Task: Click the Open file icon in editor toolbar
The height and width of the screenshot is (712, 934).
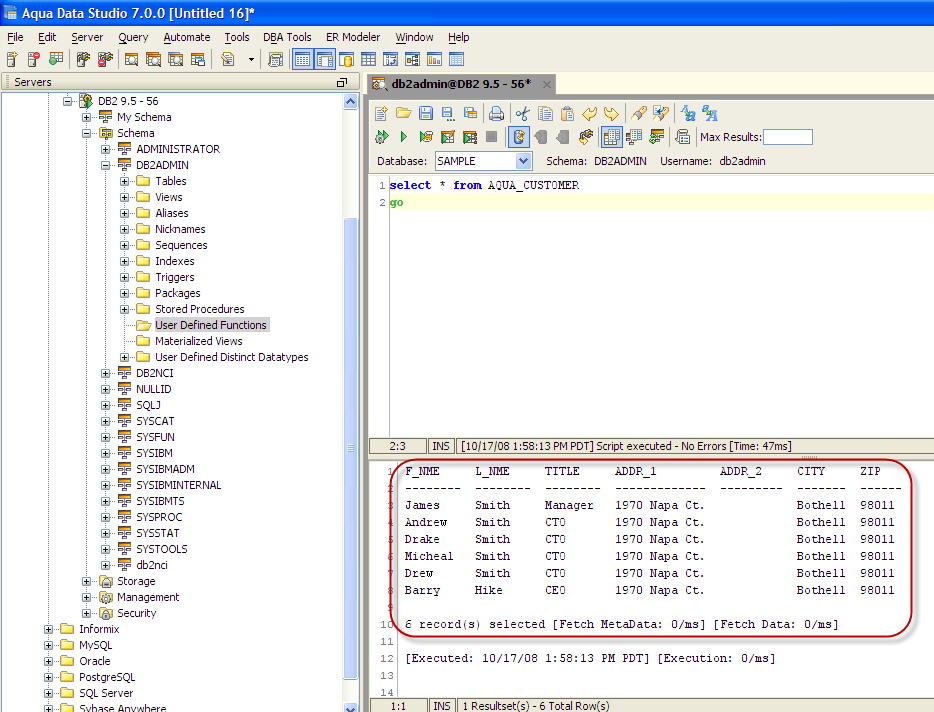Action: click(x=403, y=113)
